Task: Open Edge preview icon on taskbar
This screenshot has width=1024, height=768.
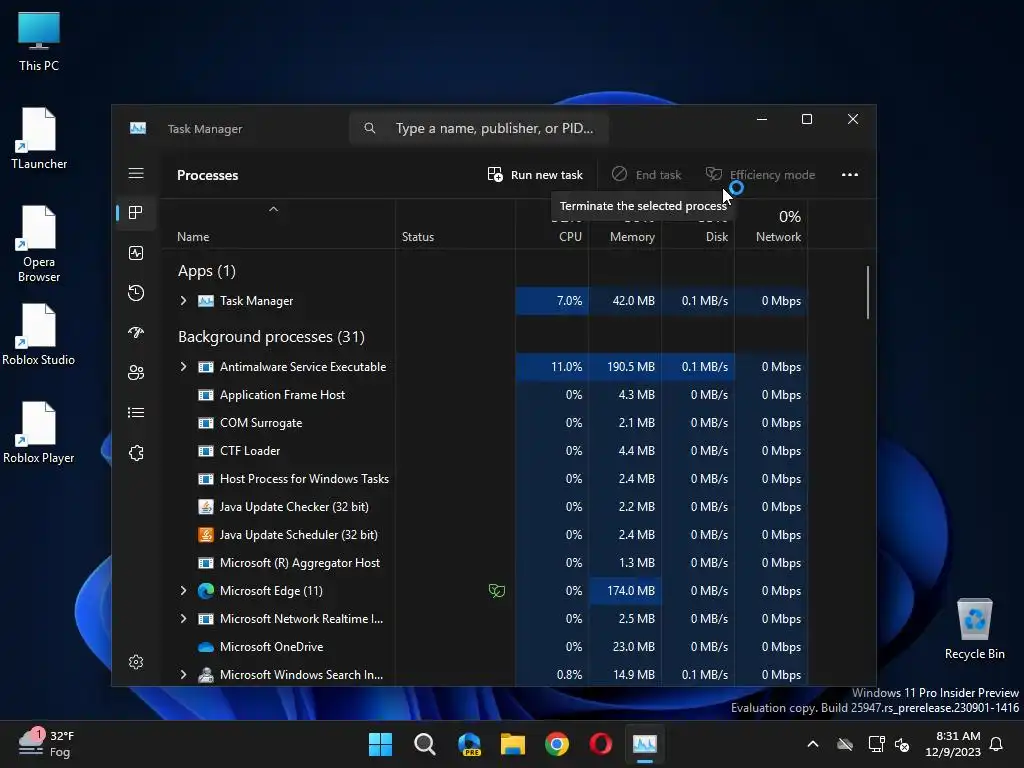Action: coord(469,744)
